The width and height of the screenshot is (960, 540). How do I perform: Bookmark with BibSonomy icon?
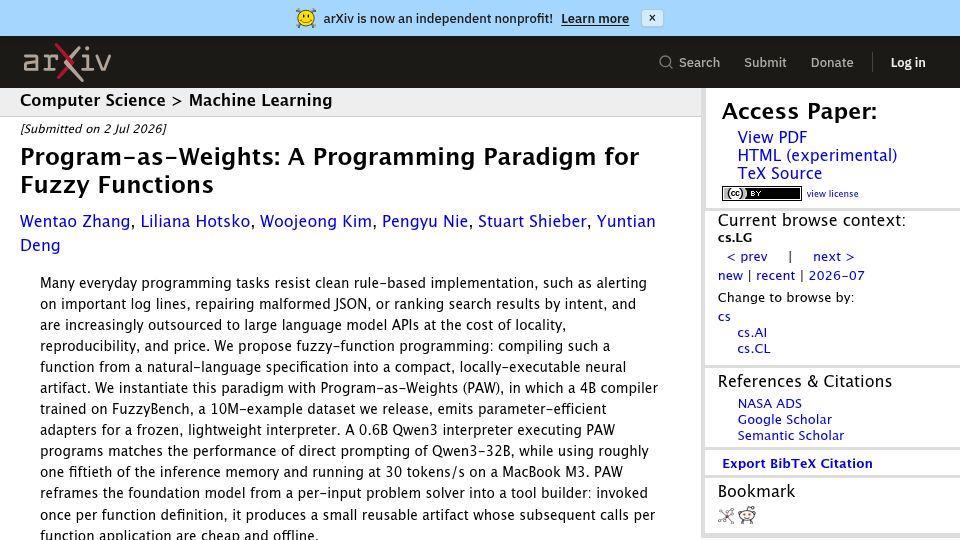click(x=726, y=516)
